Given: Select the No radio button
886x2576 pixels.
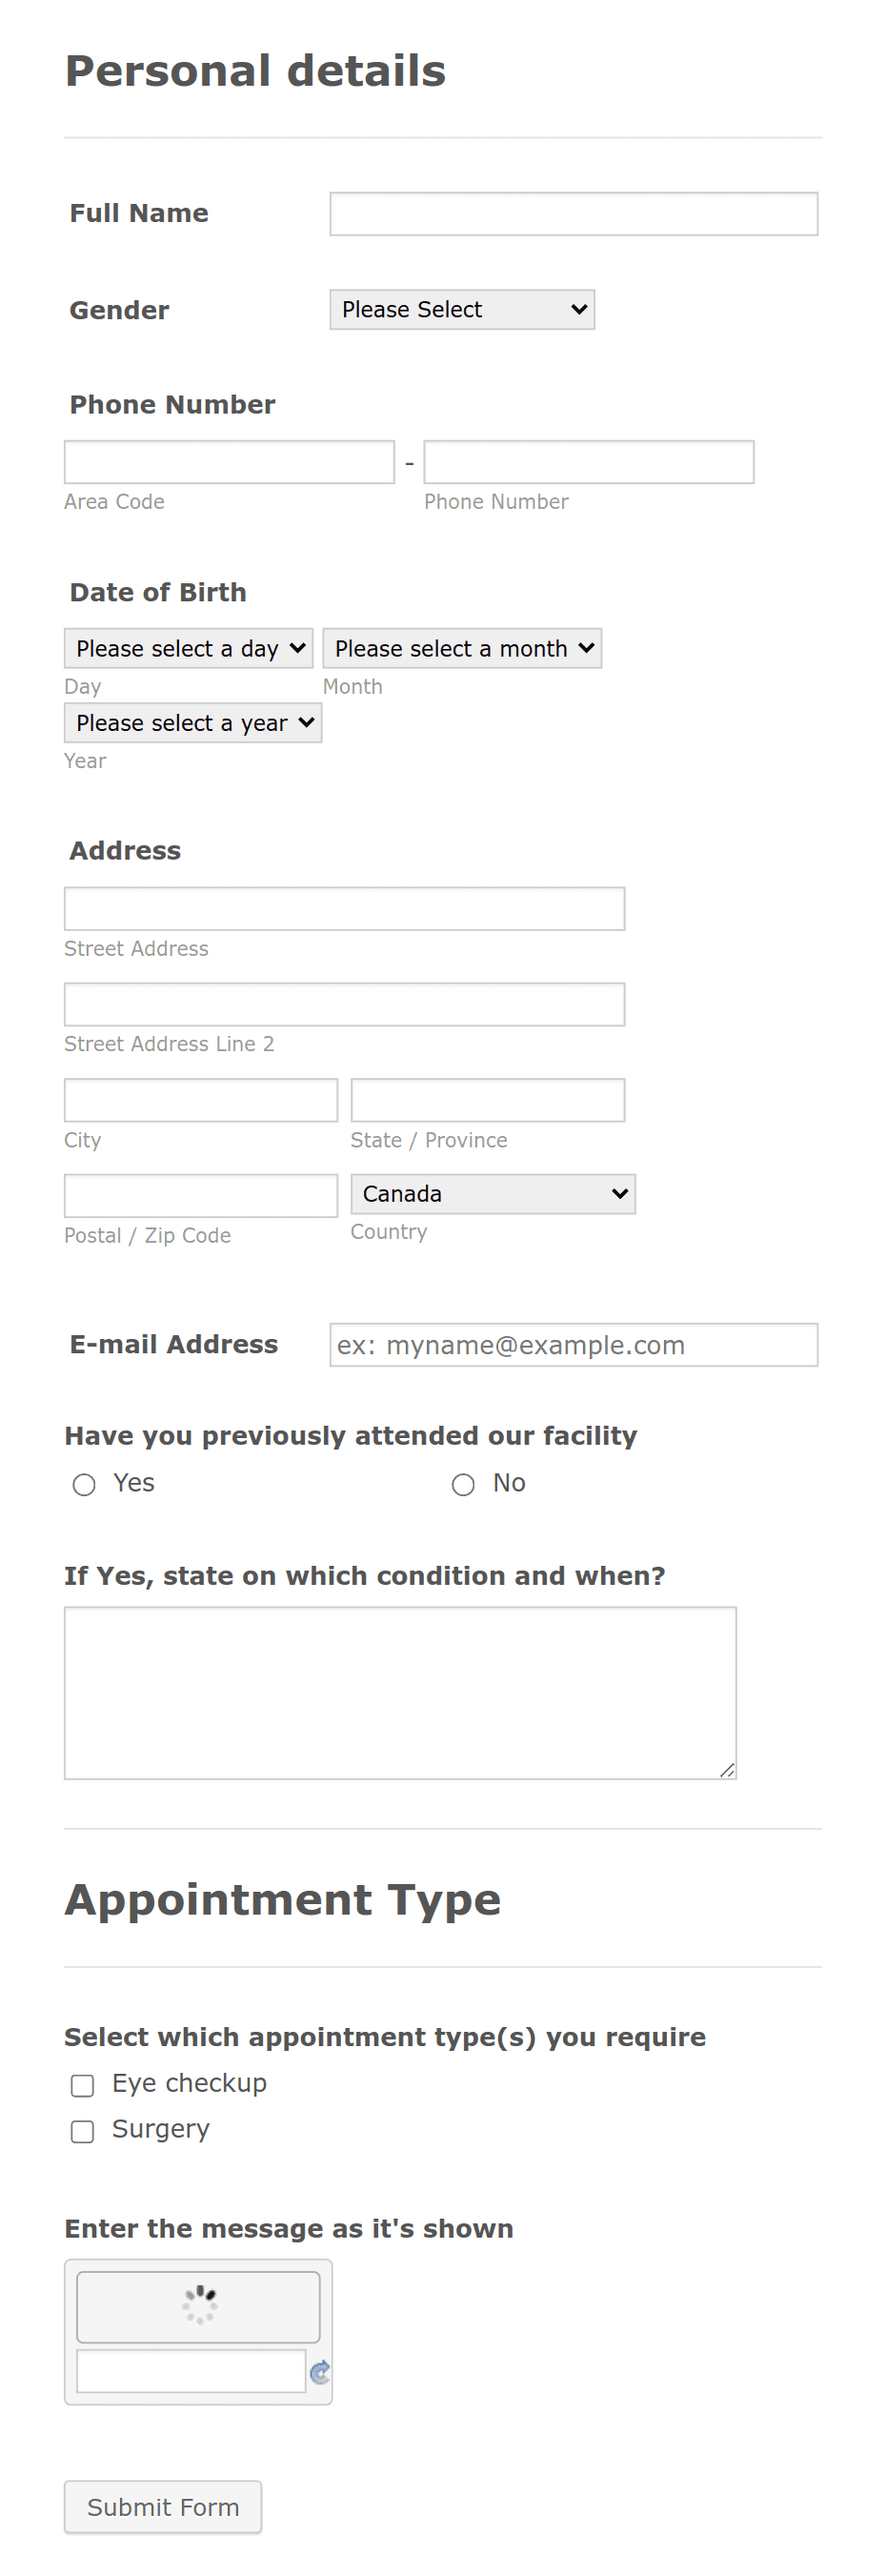Looking at the screenshot, I should 463,1484.
